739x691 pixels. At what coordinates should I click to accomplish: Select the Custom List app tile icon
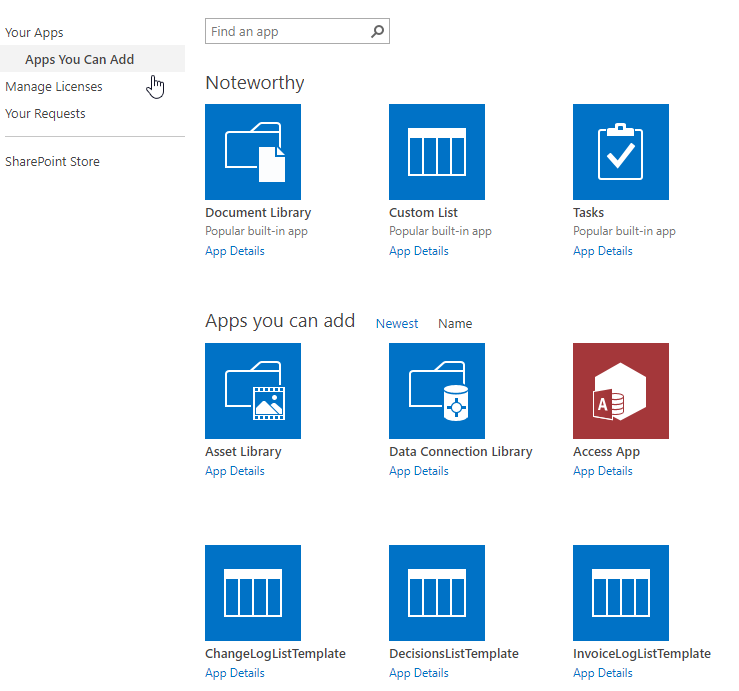[436, 152]
